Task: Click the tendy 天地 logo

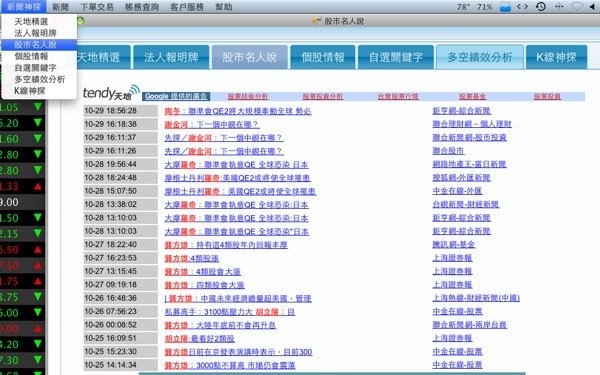Action: (x=111, y=92)
